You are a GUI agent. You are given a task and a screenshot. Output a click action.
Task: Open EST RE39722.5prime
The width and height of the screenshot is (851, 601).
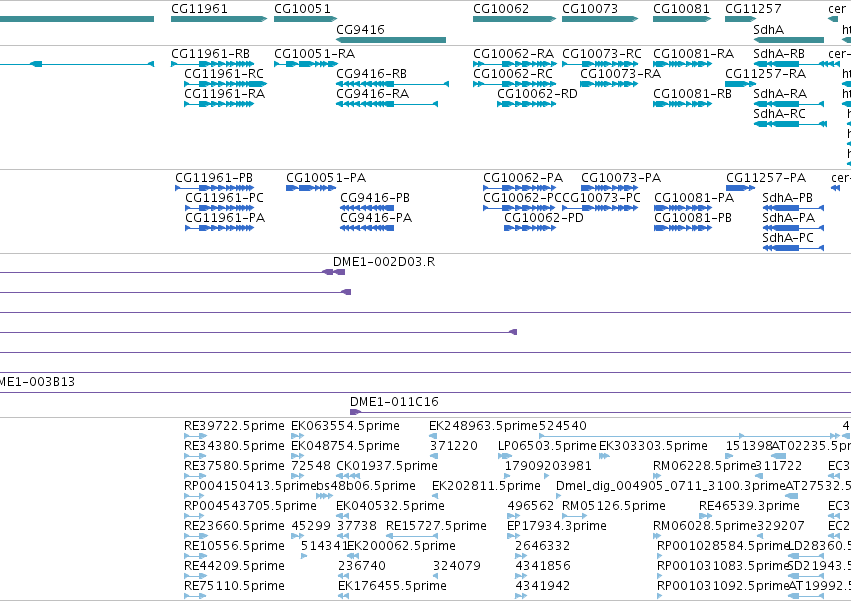234,426
